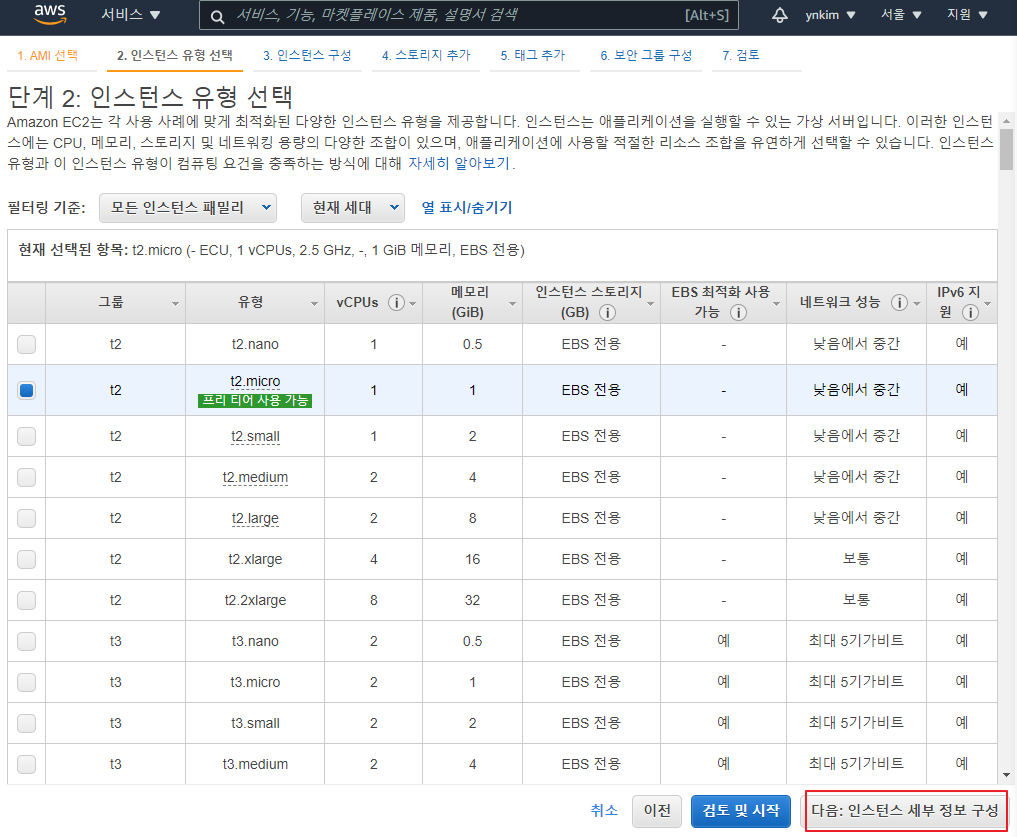
Task: Click the 이전 previous button
Action: [x=657, y=811]
